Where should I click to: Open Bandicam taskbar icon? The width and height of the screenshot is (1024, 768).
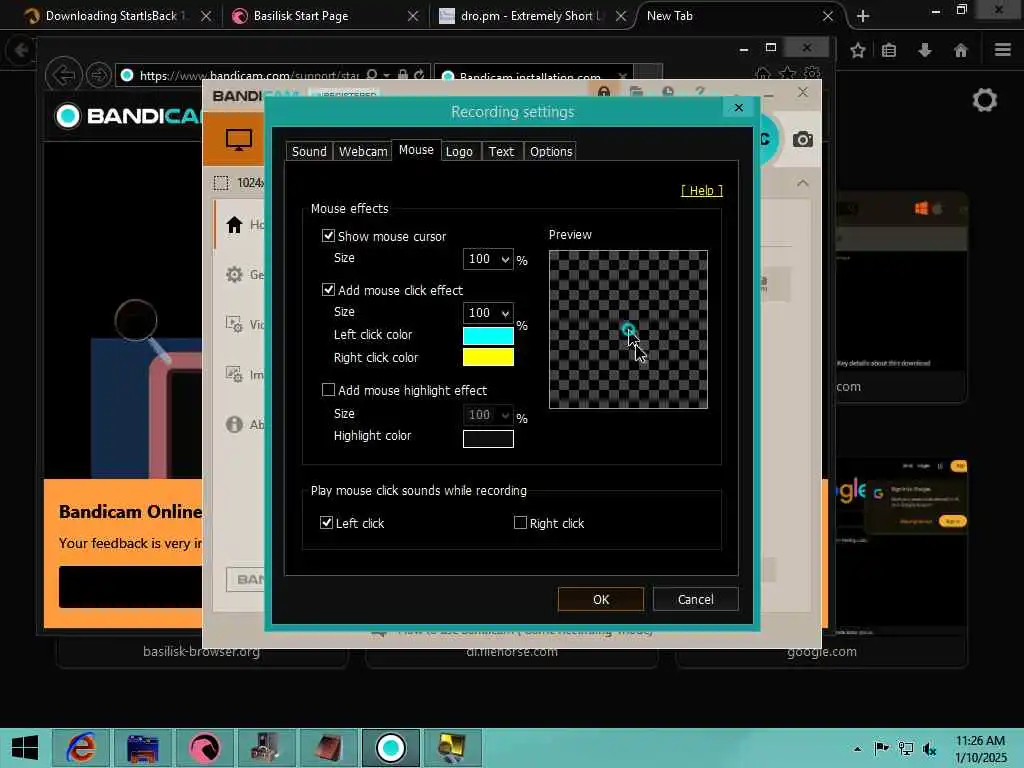(391, 748)
